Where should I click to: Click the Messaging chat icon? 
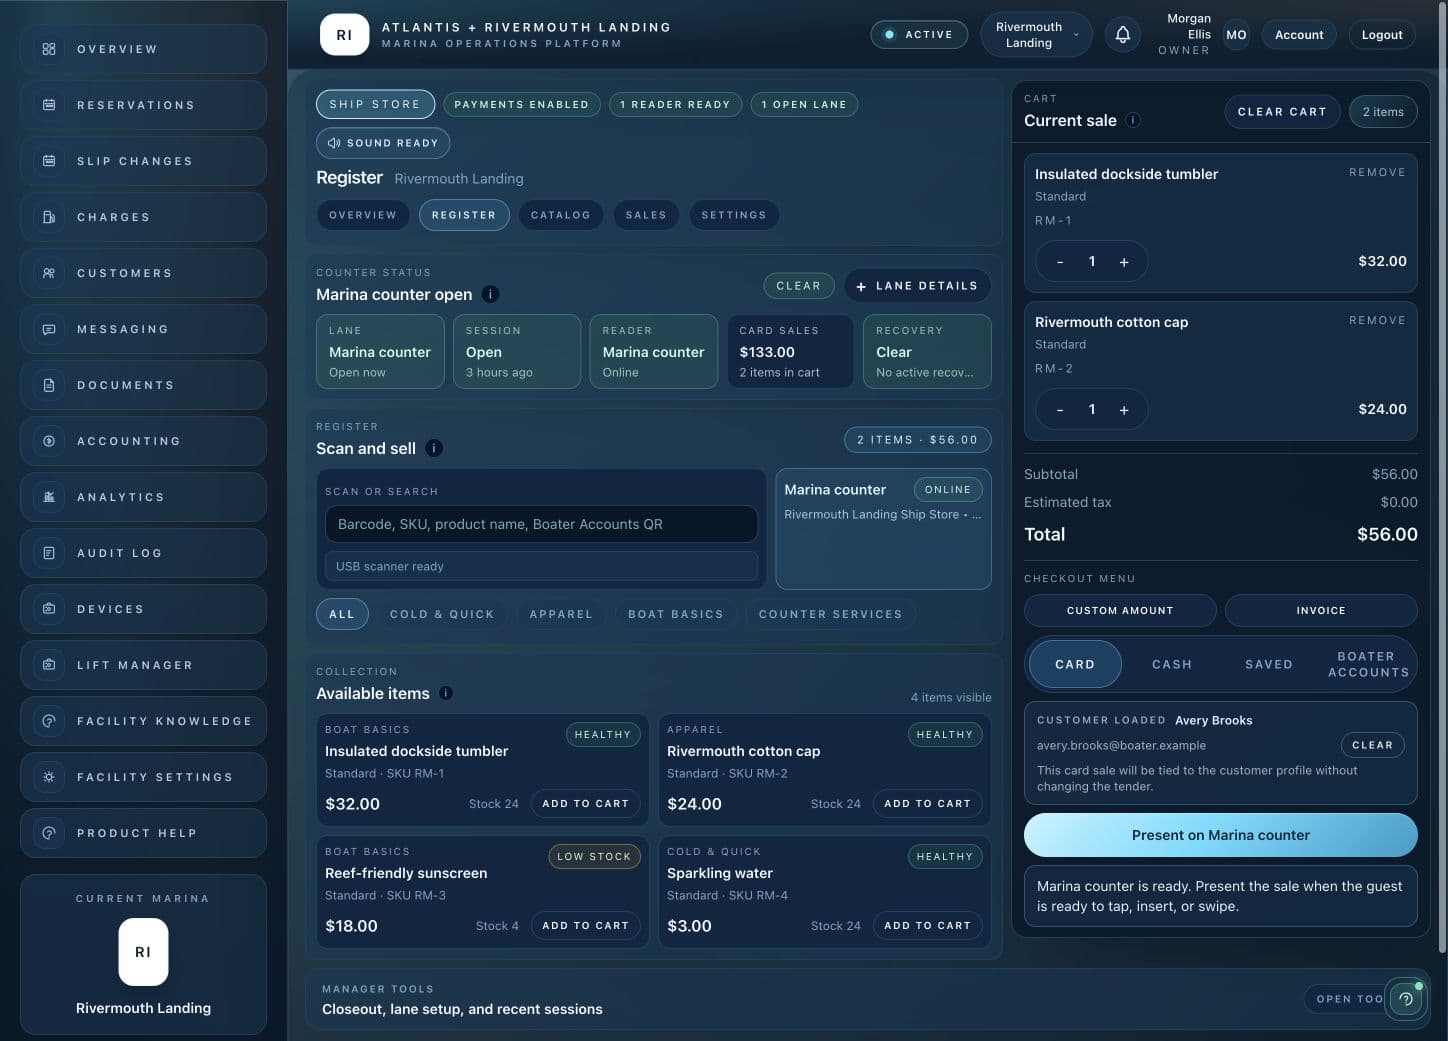tap(49, 329)
